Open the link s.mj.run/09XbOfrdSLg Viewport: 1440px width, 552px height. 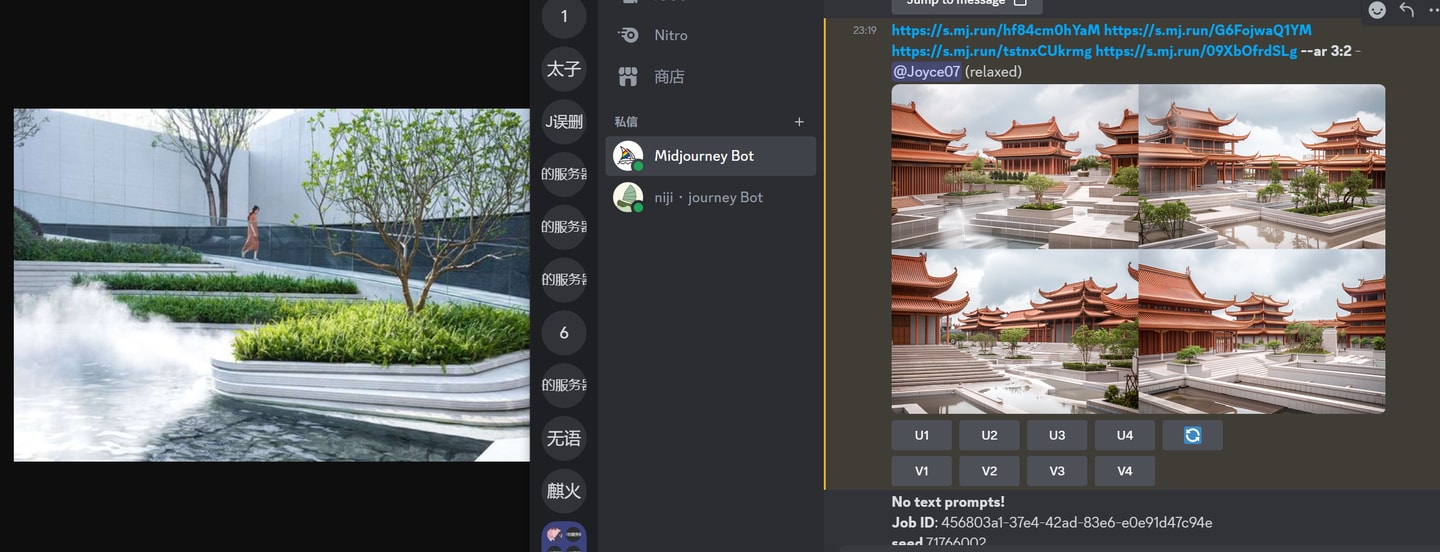1196,51
